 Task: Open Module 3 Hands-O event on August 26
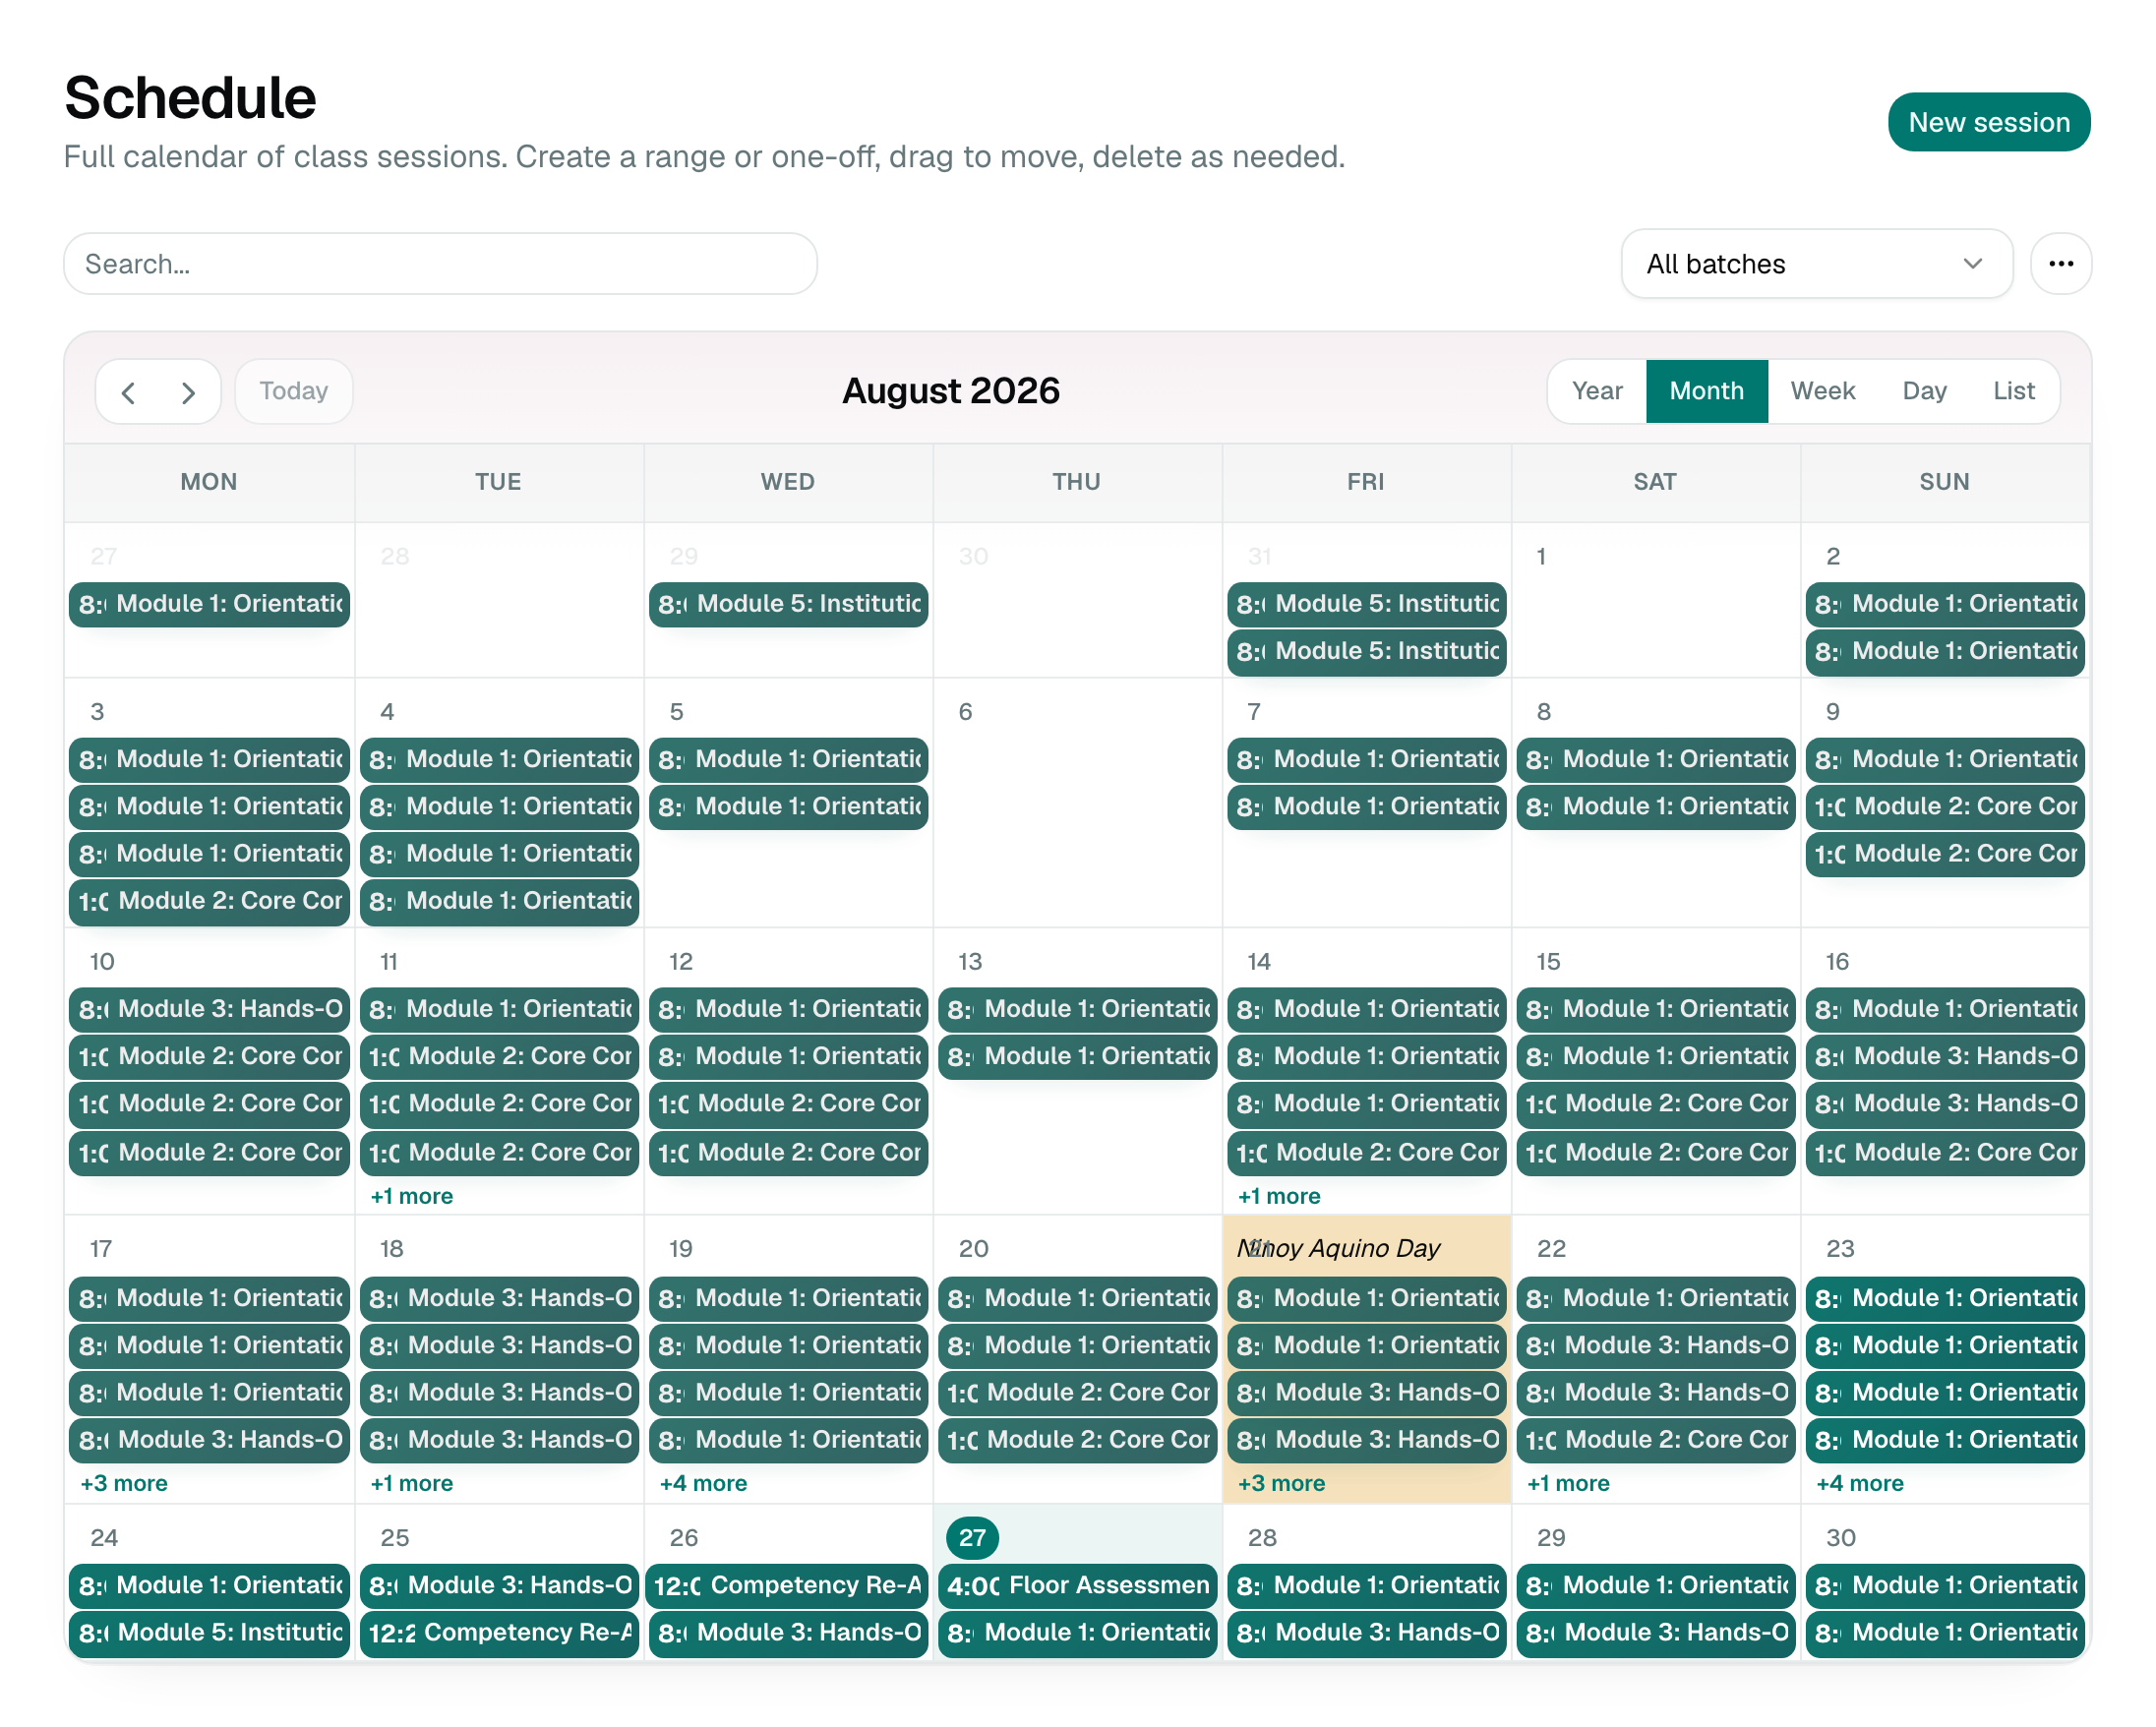tap(788, 1632)
